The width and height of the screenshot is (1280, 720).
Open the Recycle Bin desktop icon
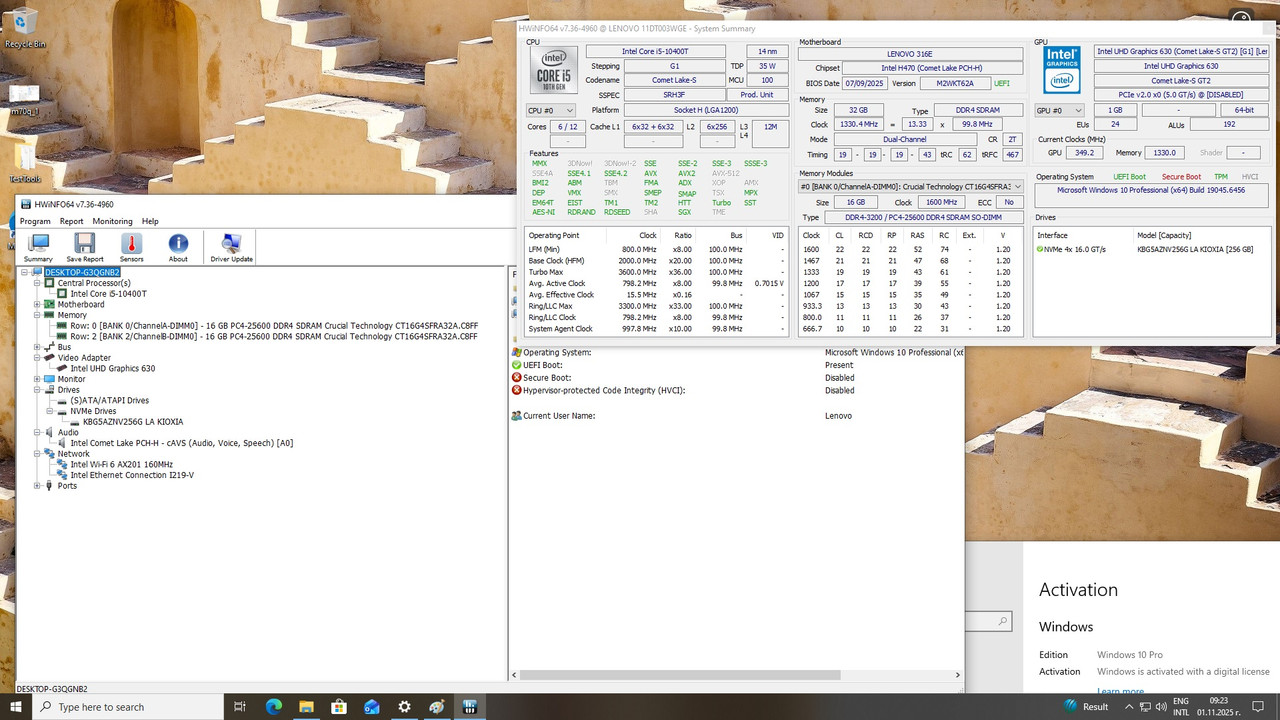(x=22, y=20)
